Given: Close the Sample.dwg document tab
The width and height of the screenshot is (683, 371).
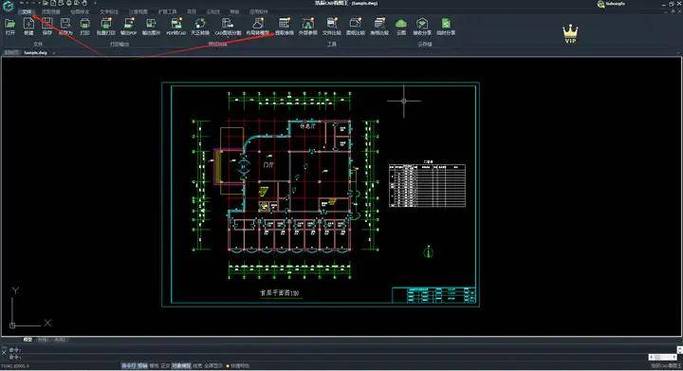Looking at the screenshot, I should pos(54,53).
